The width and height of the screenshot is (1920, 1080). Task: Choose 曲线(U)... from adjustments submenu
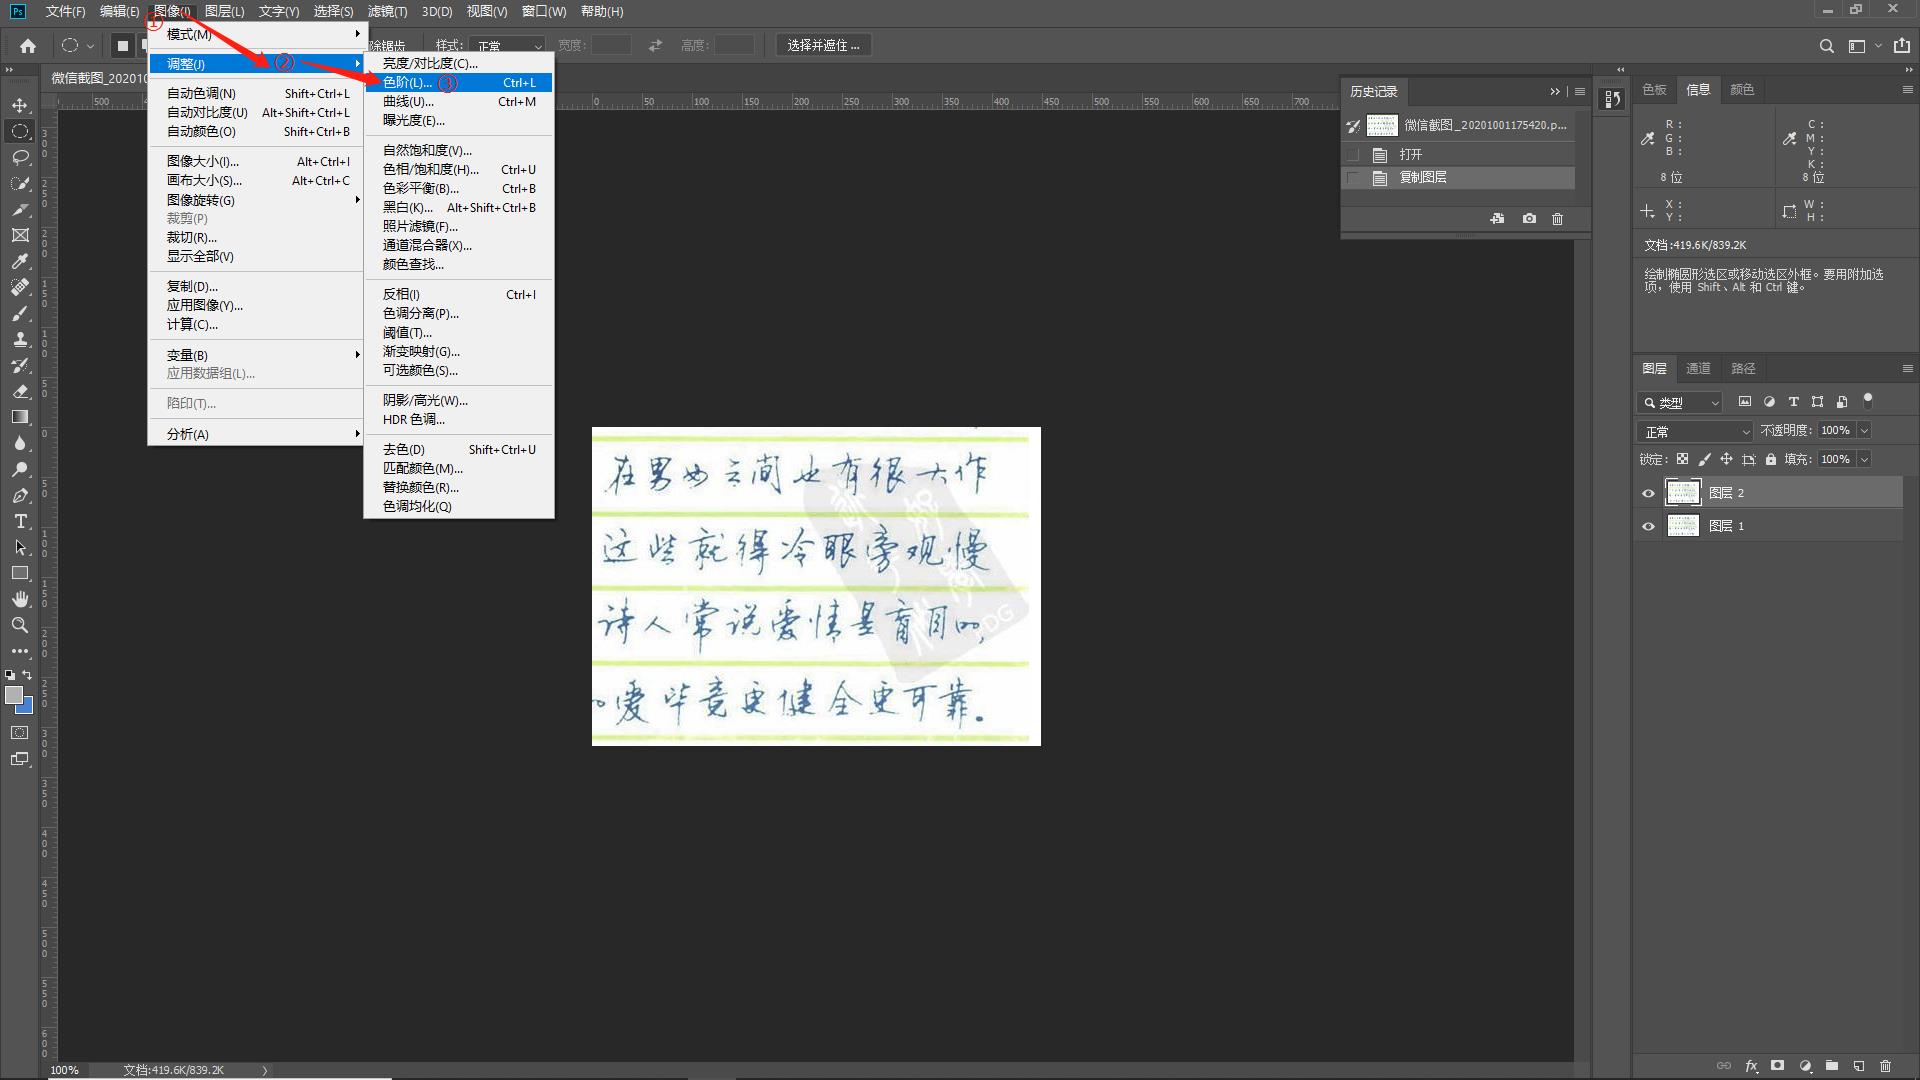(408, 101)
